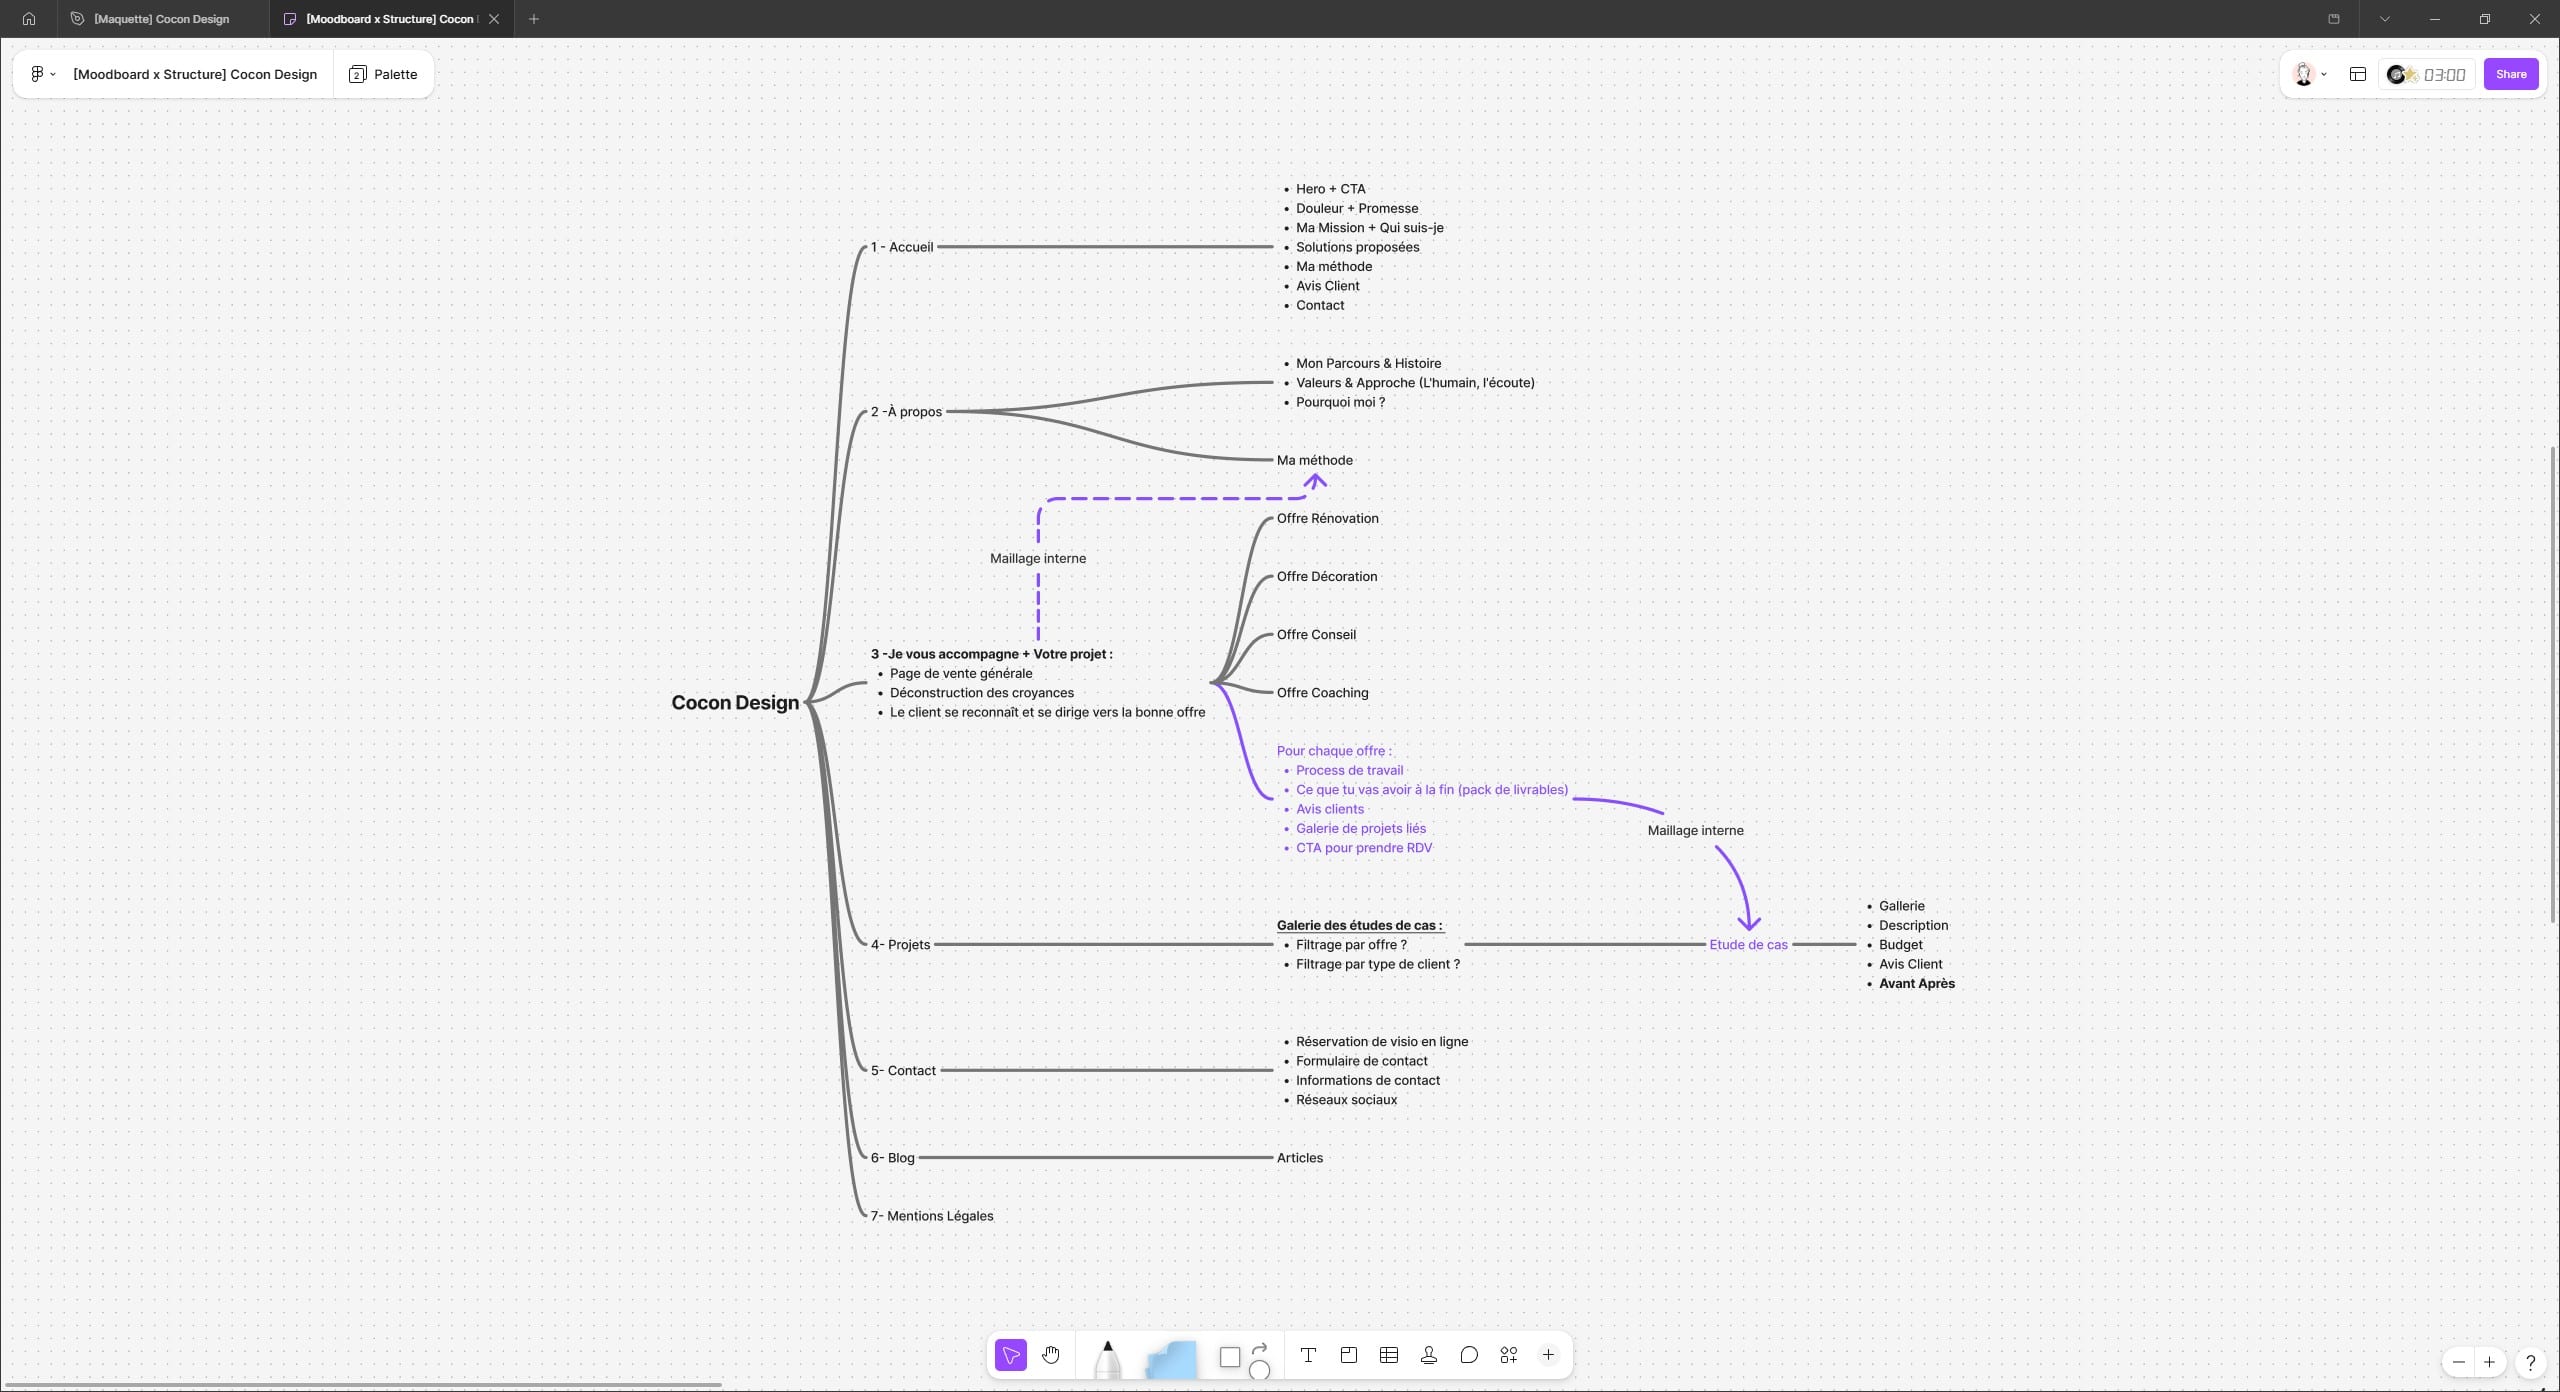Open widgets and templates panel
The width and height of the screenshot is (2560, 1392).
click(x=1508, y=1355)
